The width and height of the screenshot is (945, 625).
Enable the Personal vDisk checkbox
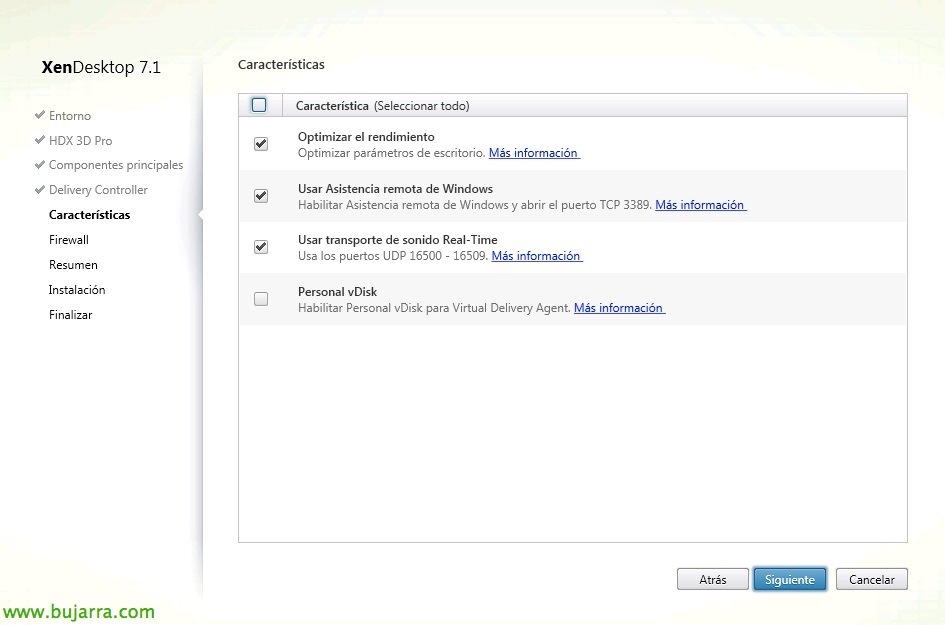[261, 299]
